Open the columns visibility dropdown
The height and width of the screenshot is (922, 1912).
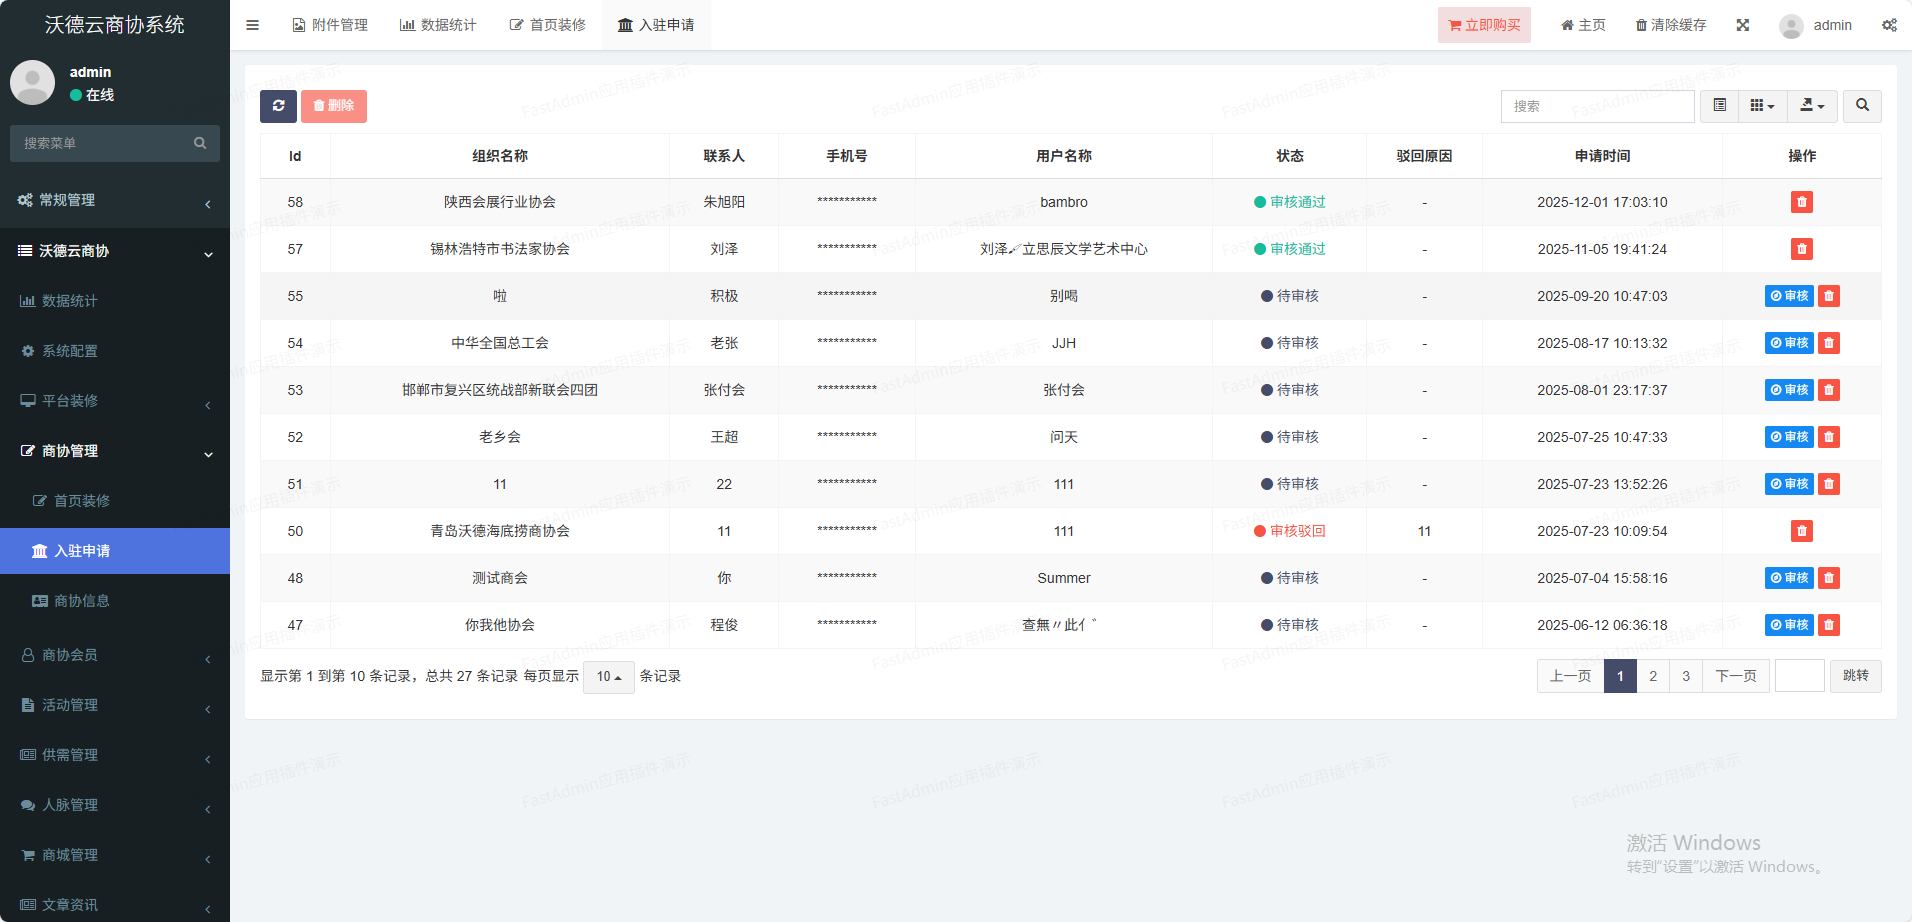coord(1762,106)
